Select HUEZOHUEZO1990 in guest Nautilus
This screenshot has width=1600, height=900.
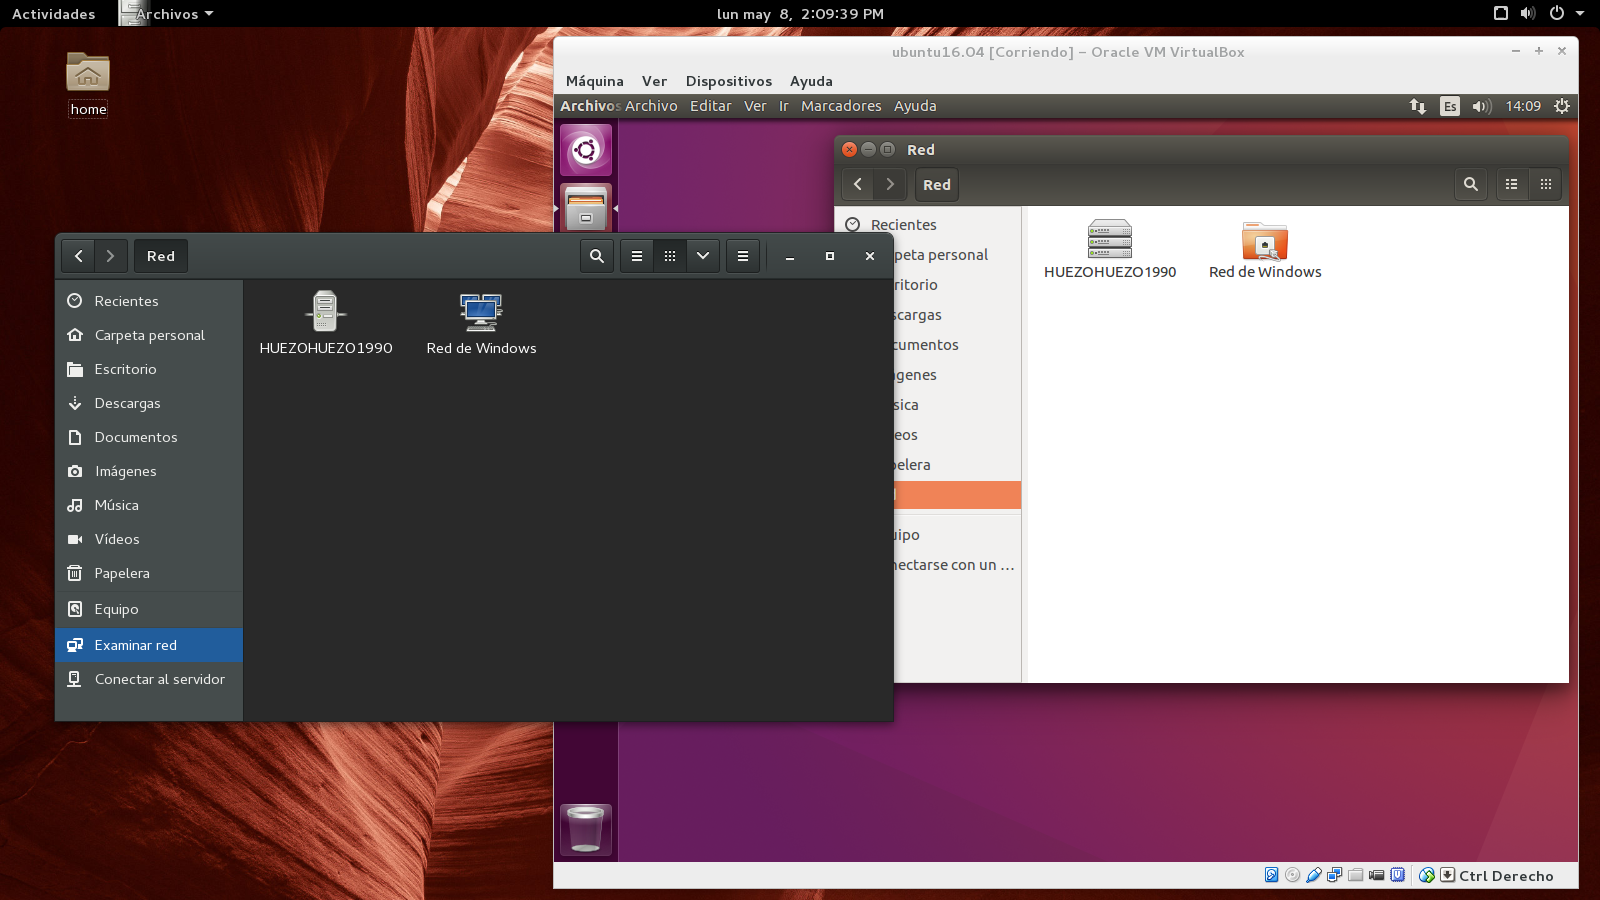[x=1110, y=249]
